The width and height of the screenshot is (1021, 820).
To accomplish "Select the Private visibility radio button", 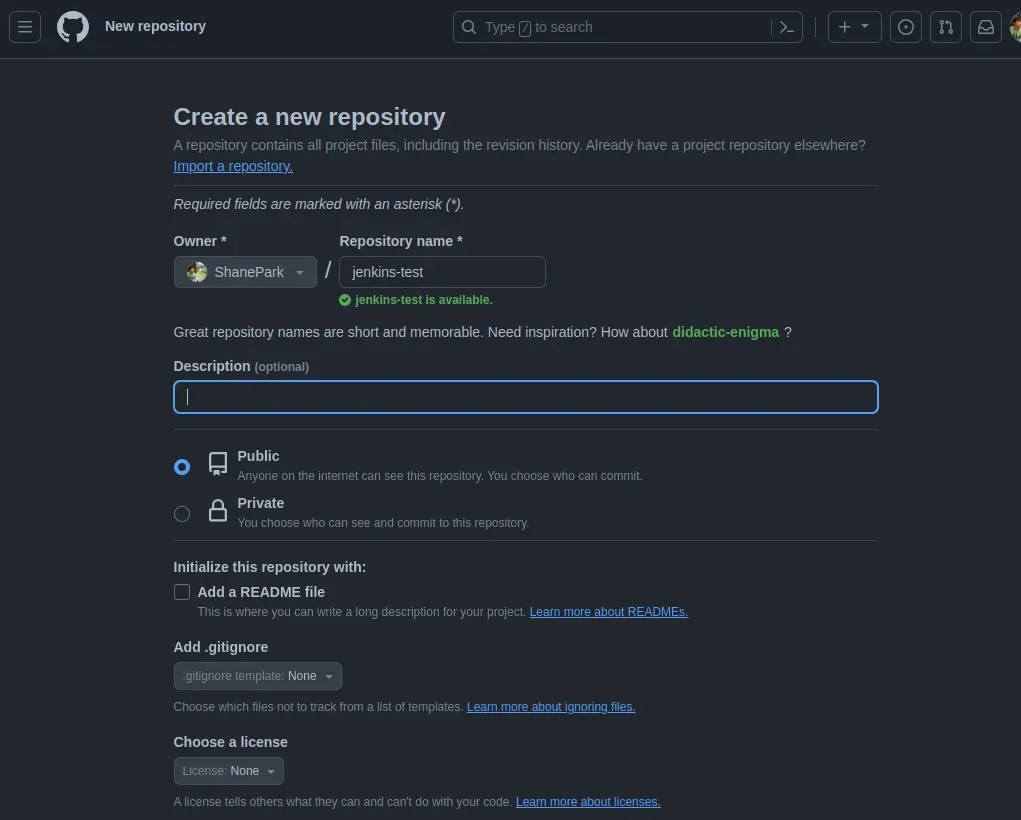I will [182, 514].
